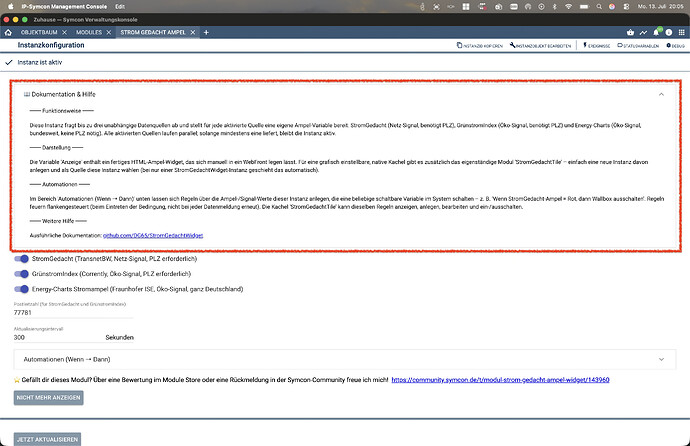The width and height of the screenshot is (690, 446).
Task: Open the community.symcon.de forum link
Action: [500, 380]
